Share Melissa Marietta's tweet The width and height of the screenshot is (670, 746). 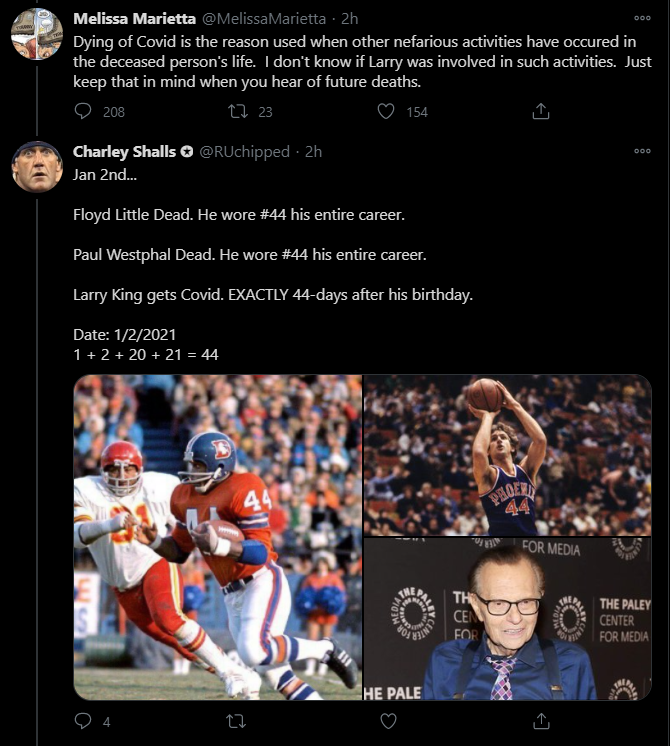coord(541,111)
